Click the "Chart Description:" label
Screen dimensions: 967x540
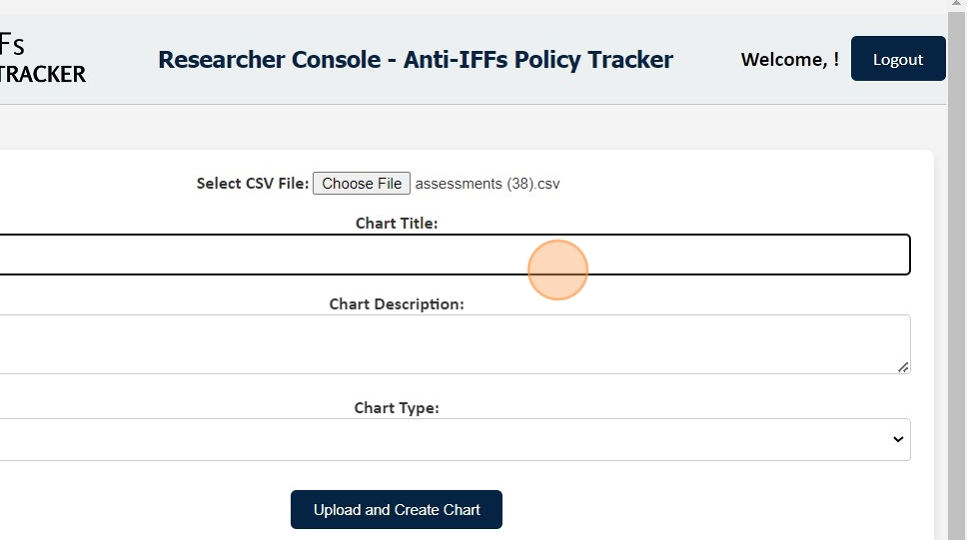coord(396,304)
